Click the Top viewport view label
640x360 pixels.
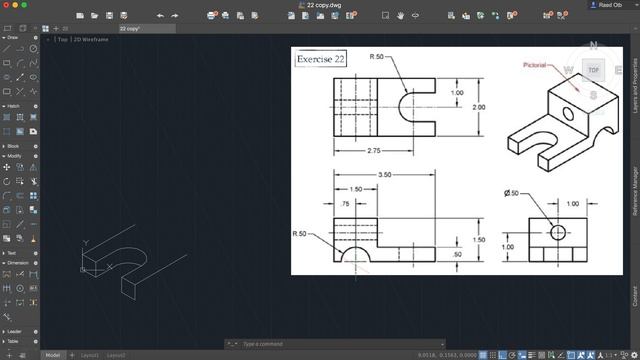click(x=62, y=40)
